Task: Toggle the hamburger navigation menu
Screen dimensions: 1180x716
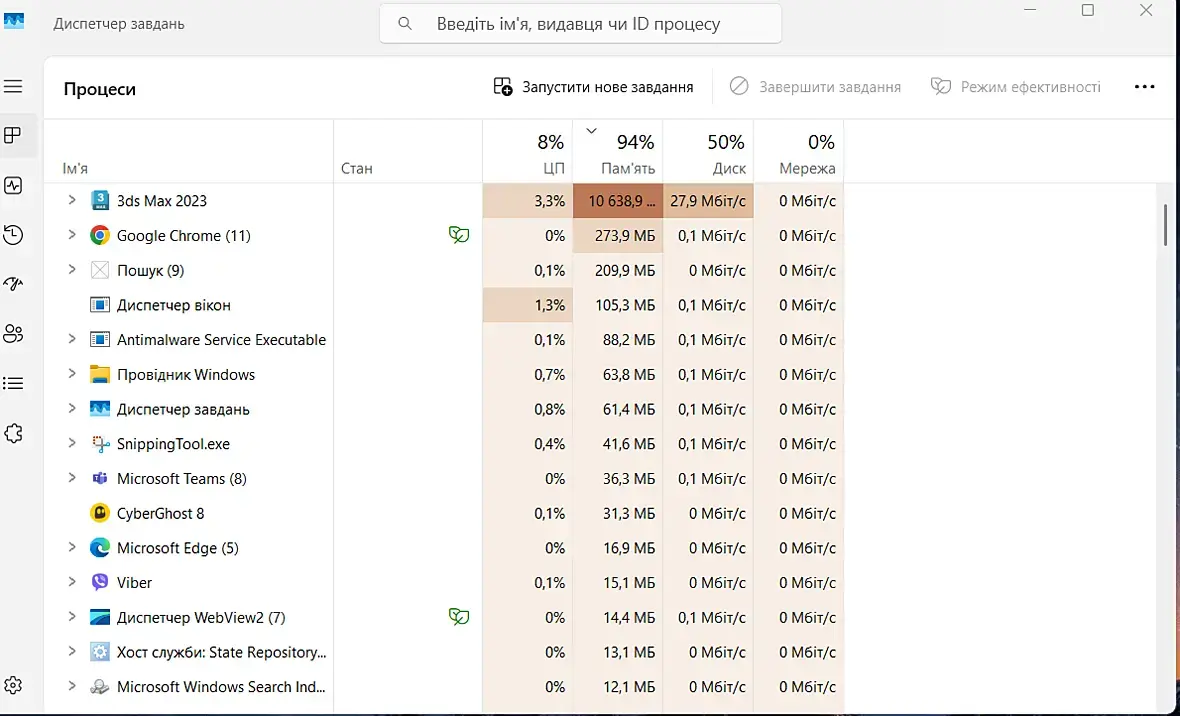Action: (x=13, y=87)
